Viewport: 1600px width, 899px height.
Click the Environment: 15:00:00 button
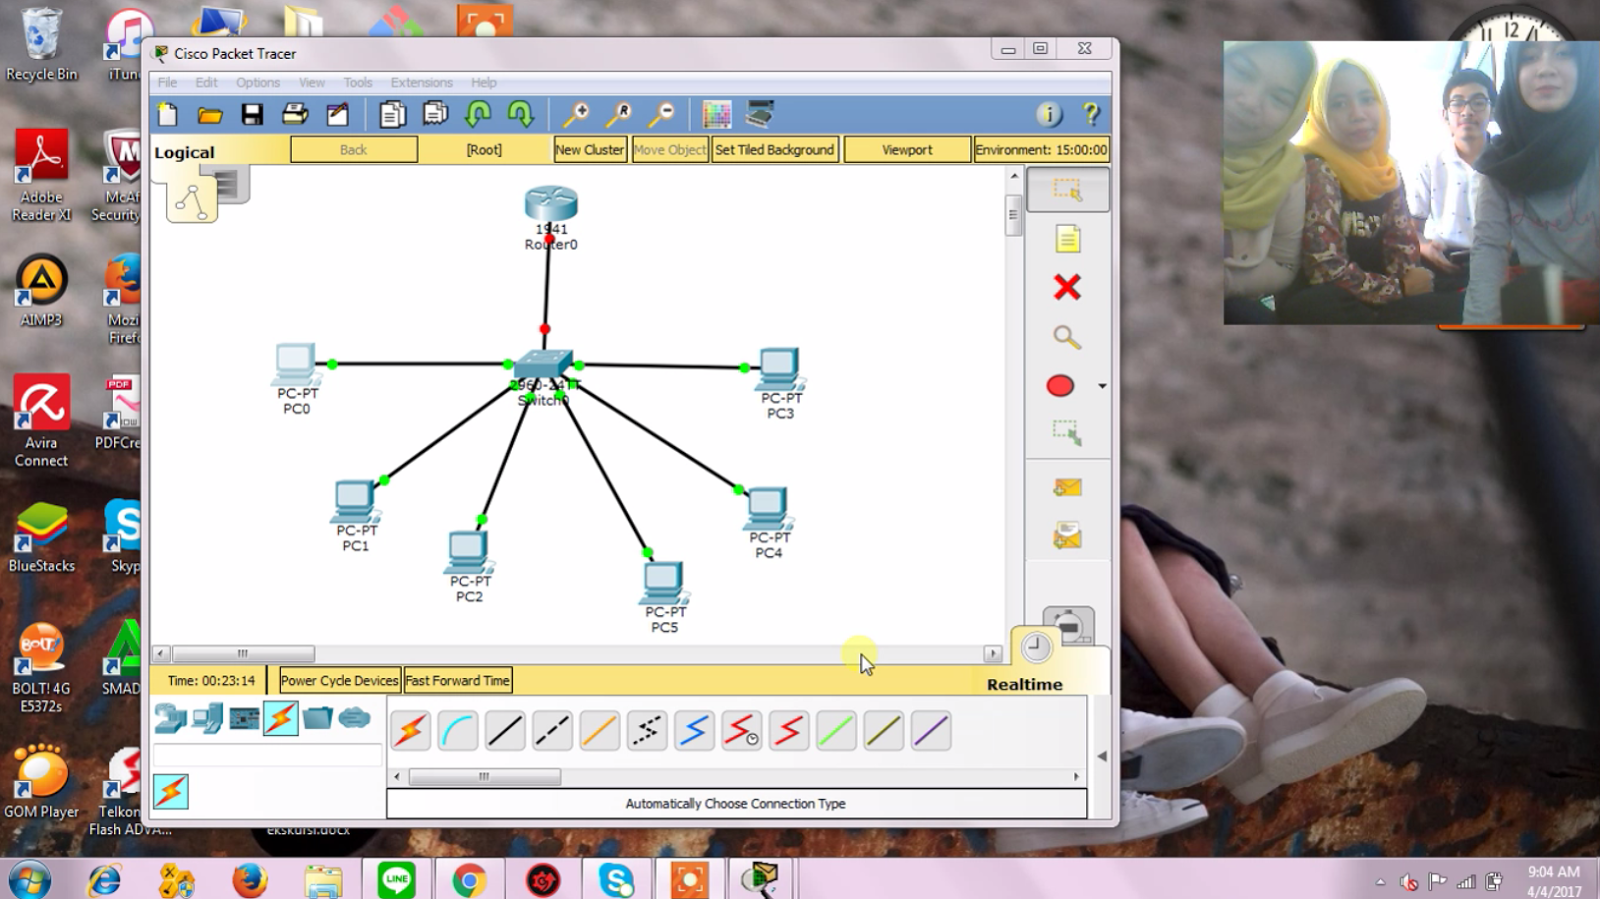click(x=1041, y=150)
